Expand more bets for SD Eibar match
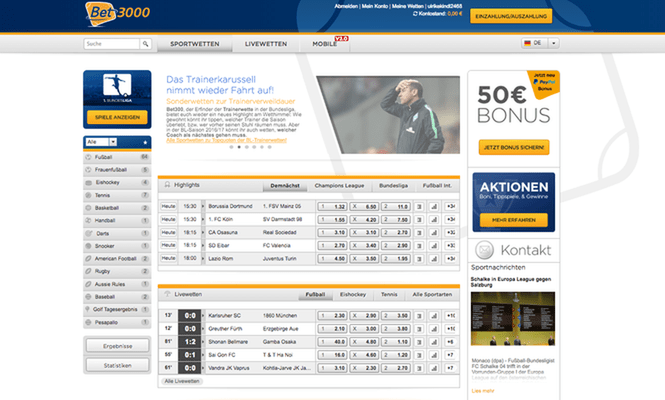This screenshot has width=665, height=400. pos(450,246)
